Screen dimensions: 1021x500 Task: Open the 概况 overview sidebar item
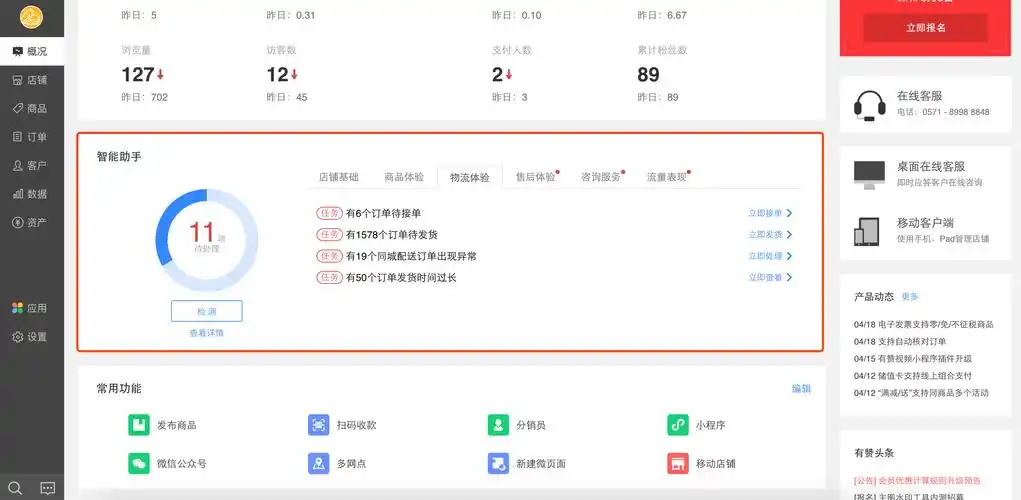pos(32,51)
